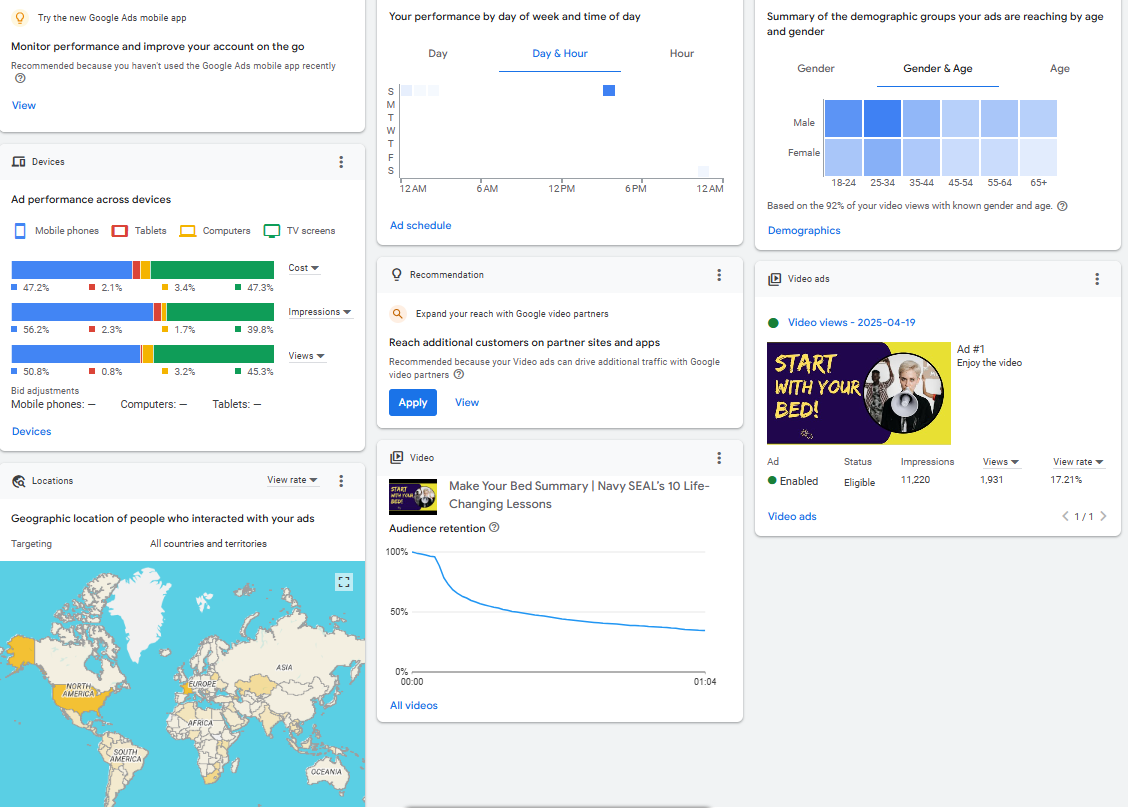Screen dimensions: 1130x808
Task: Click the Male 25-34 heatmap cell
Action: (x=881, y=119)
